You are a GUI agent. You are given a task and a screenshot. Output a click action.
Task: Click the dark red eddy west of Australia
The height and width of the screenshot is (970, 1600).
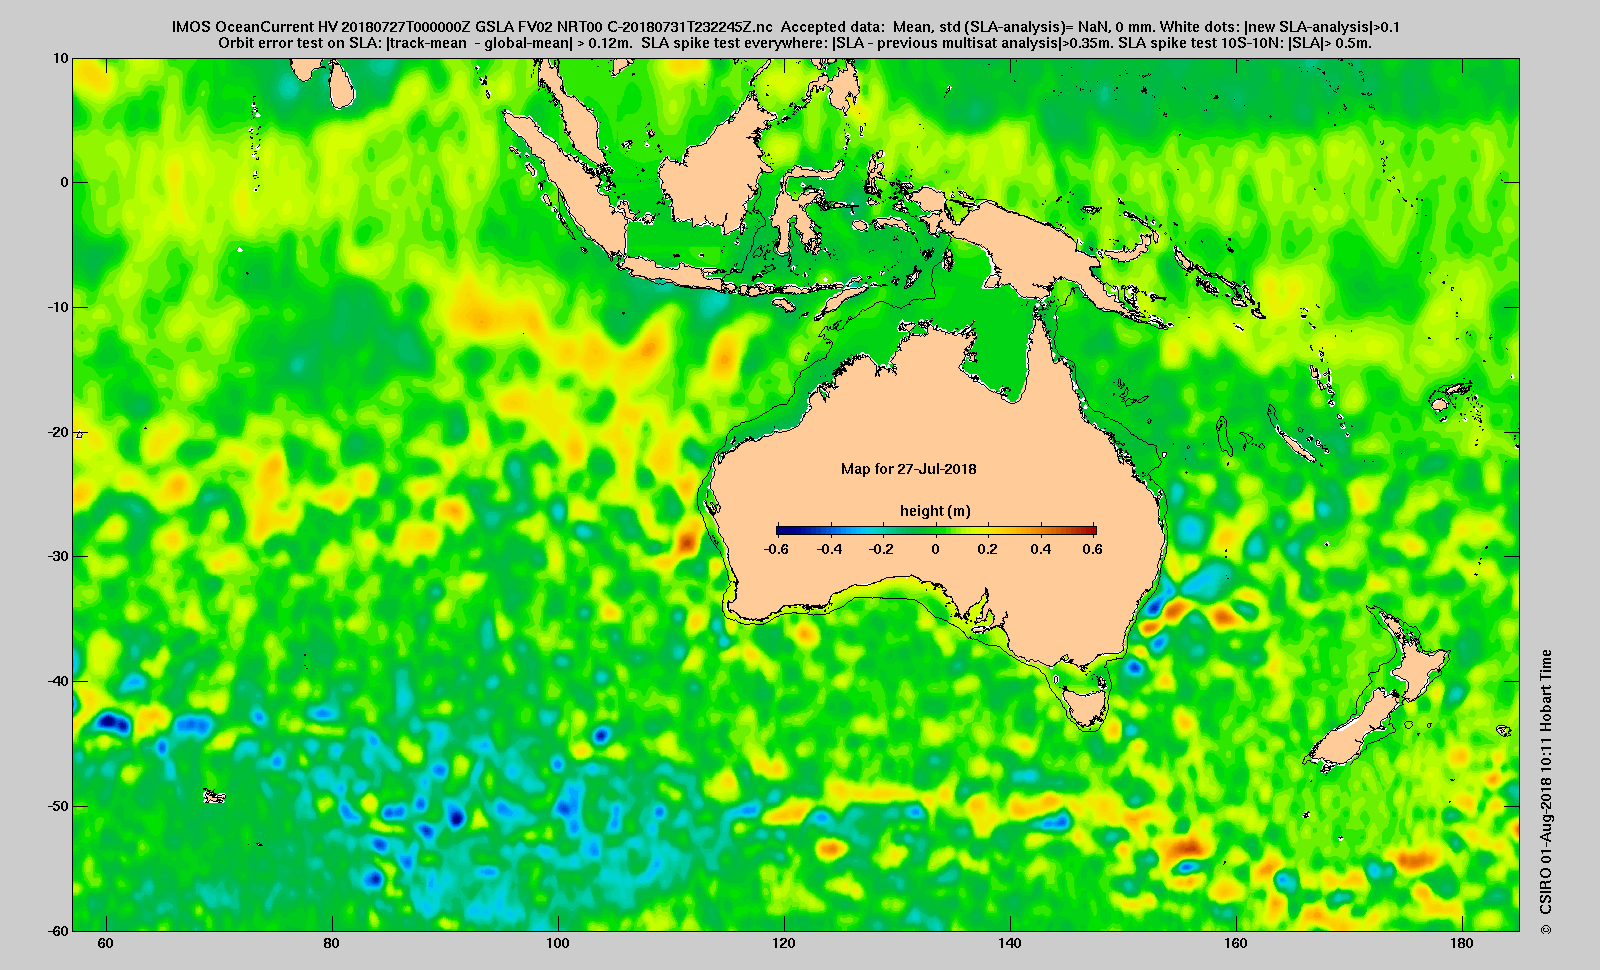pos(687,543)
